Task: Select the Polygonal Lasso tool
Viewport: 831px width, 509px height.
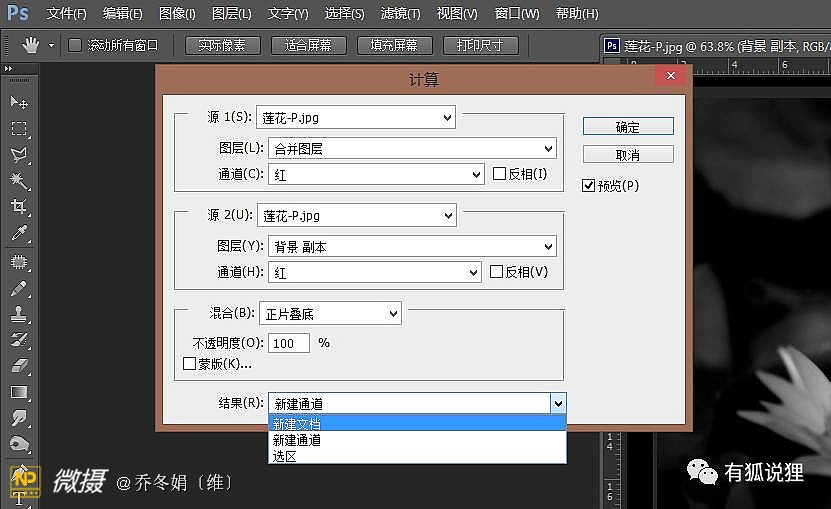Action: [x=19, y=155]
